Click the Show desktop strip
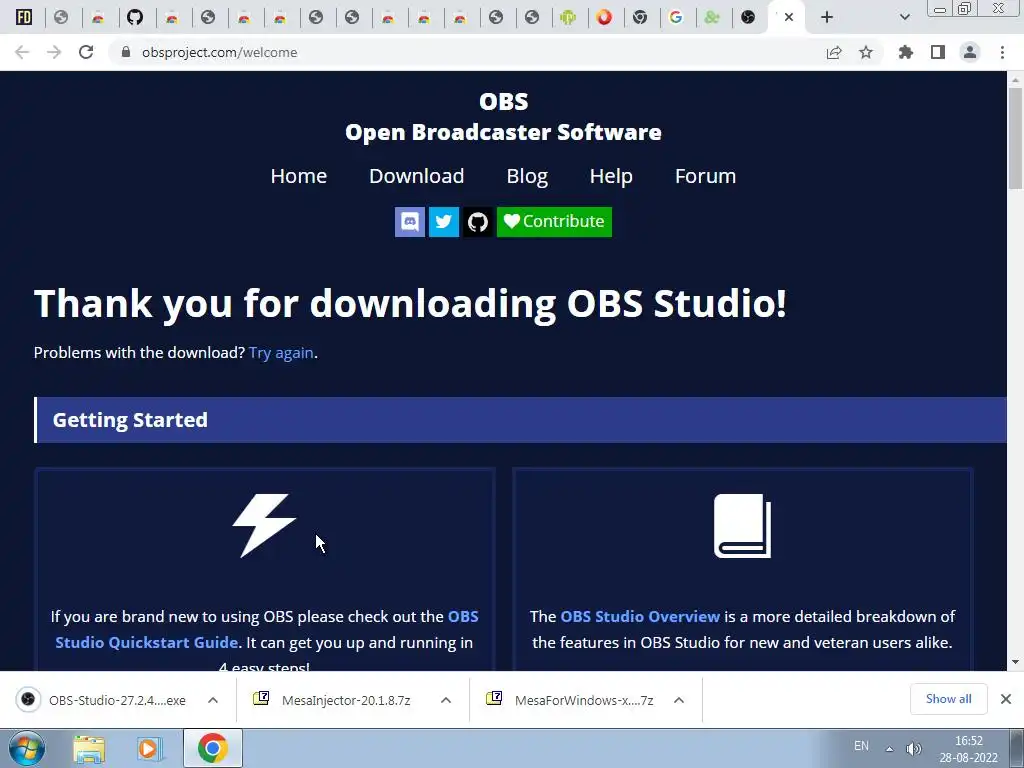This screenshot has height=768, width=1024. [1017, 748]
